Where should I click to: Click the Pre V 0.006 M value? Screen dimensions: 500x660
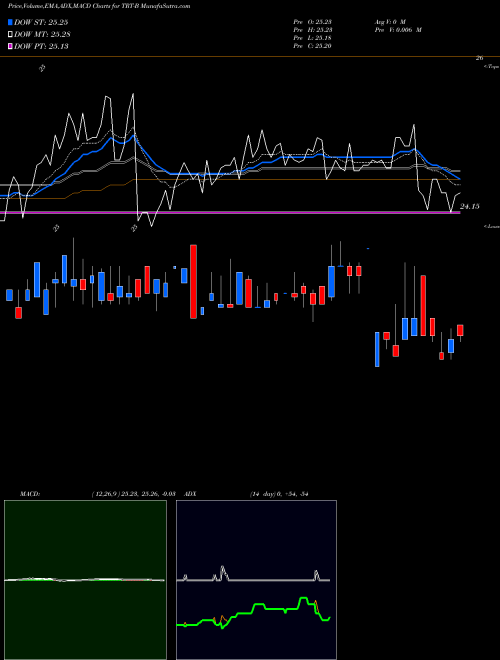click(397, 30)
